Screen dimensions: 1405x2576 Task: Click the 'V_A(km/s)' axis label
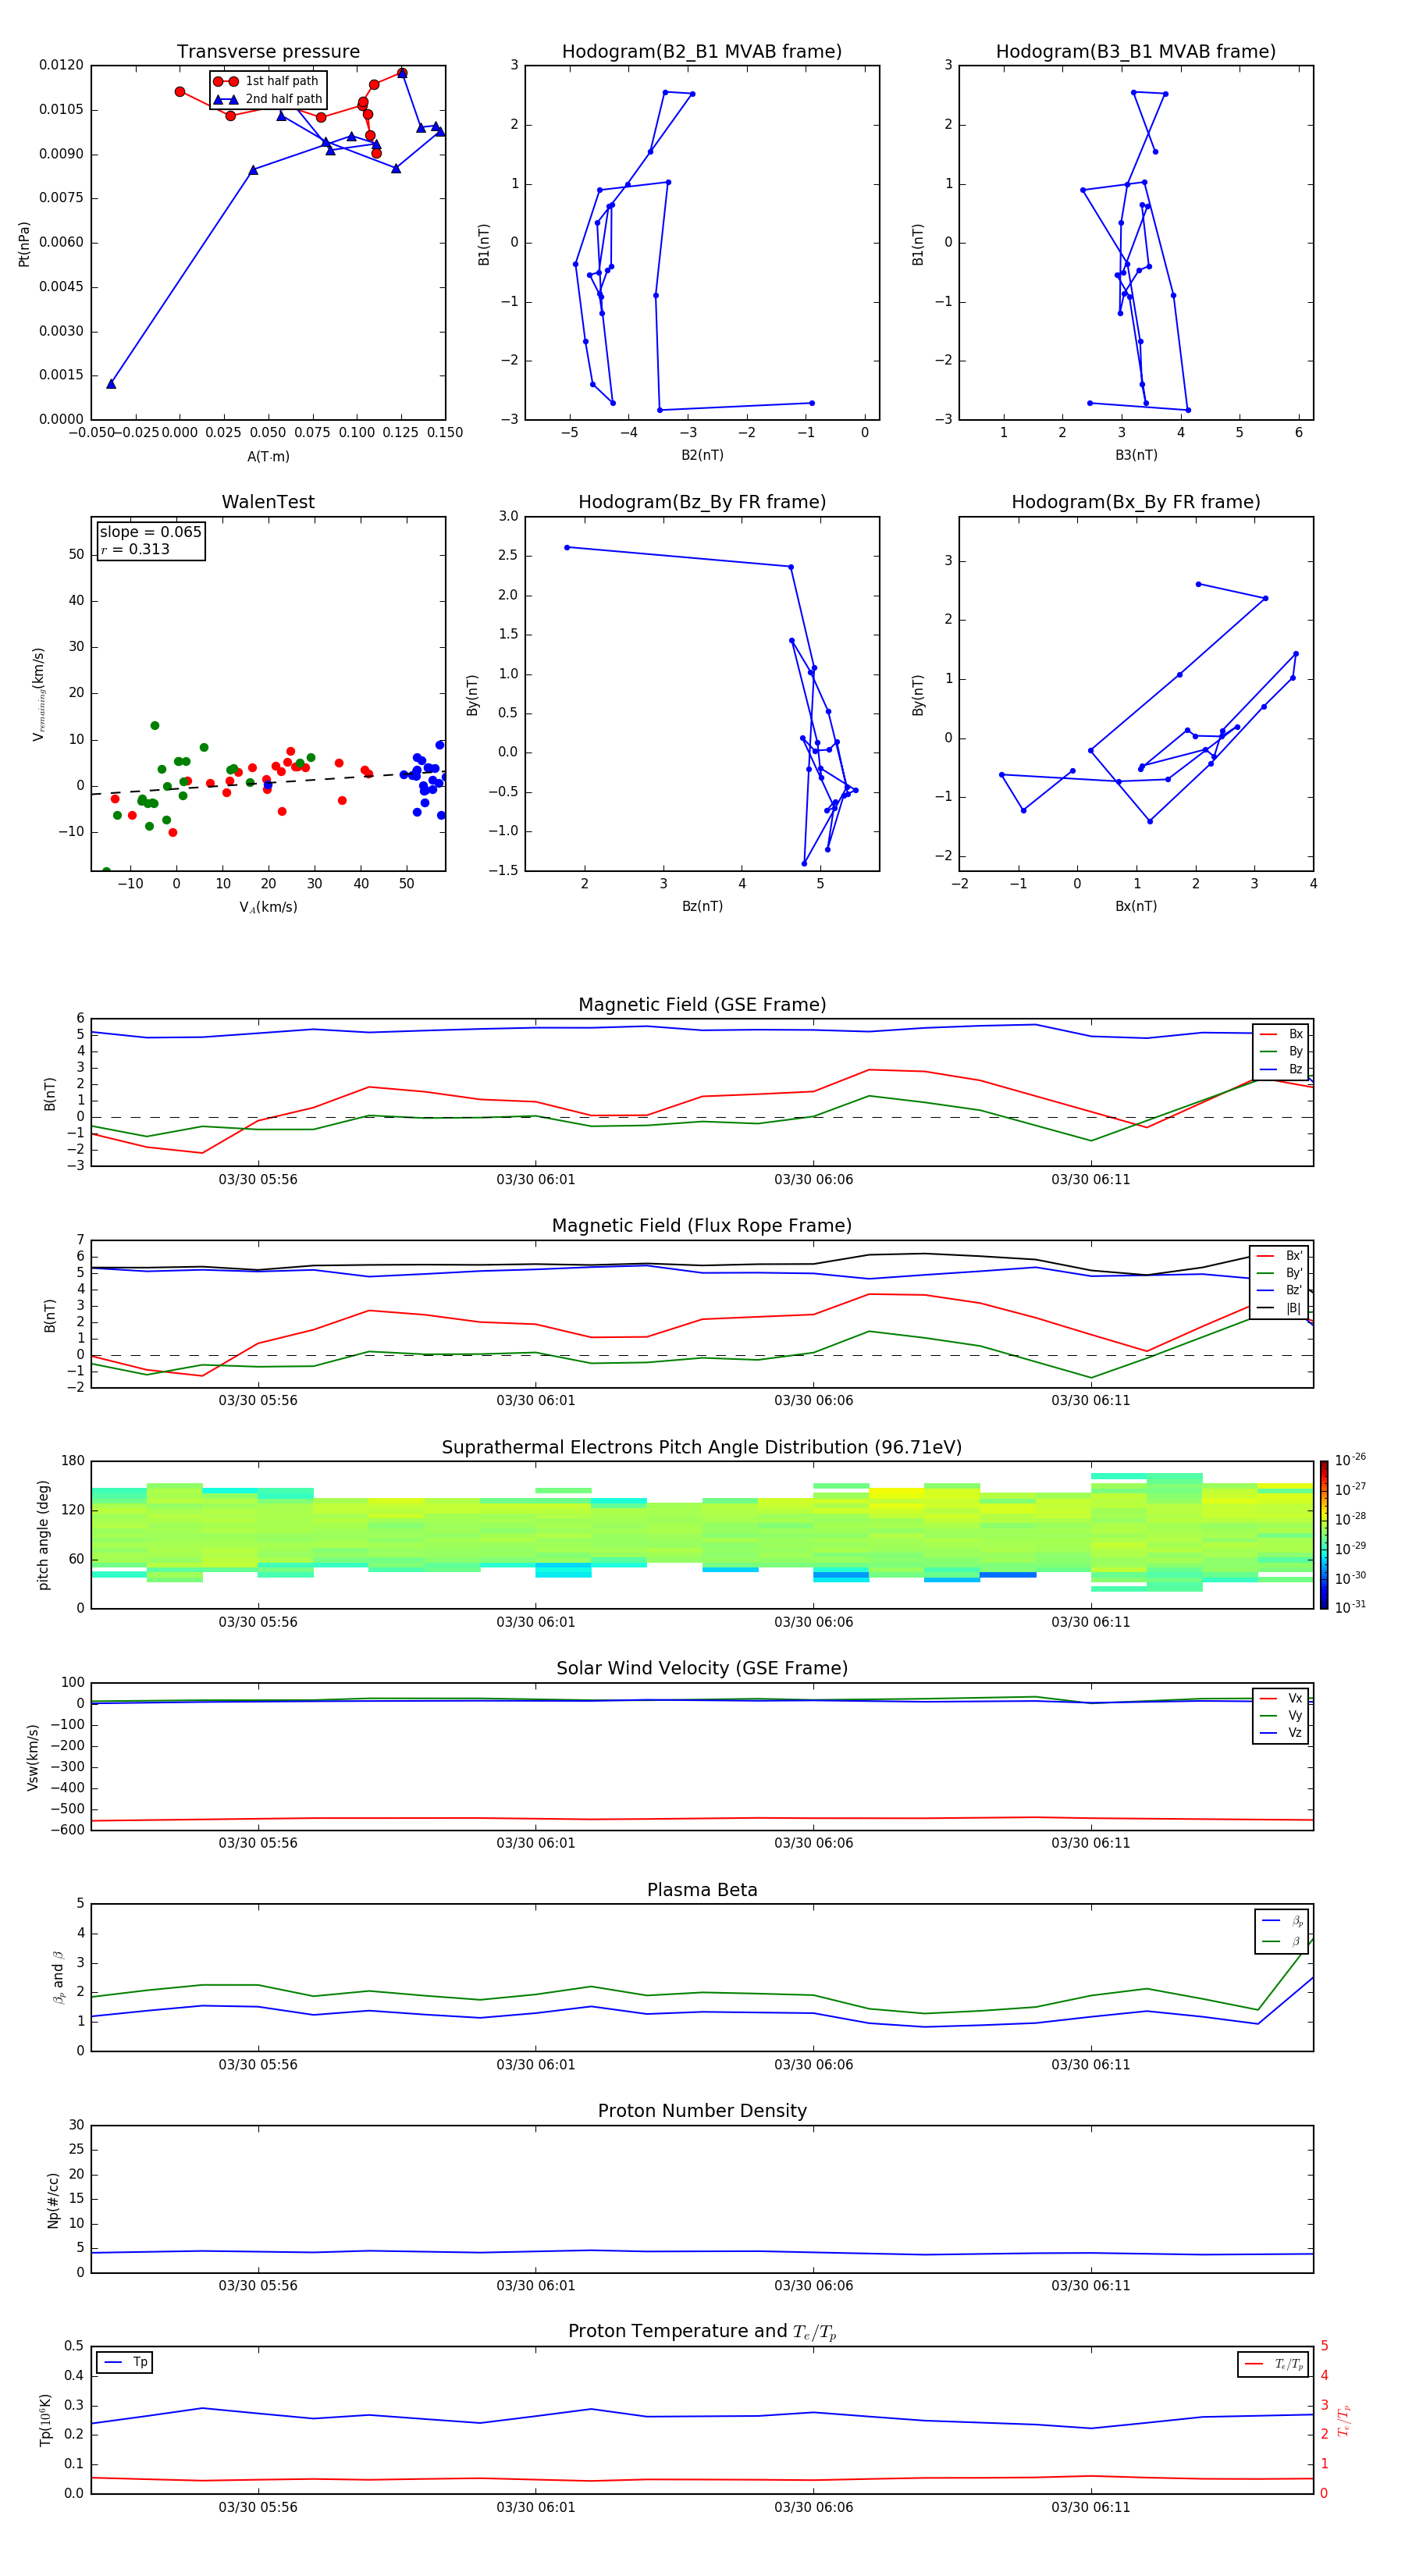point(268,907)
